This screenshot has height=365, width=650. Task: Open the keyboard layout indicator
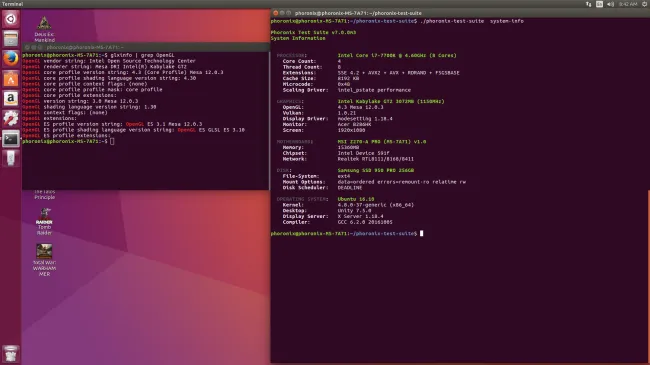599,4
